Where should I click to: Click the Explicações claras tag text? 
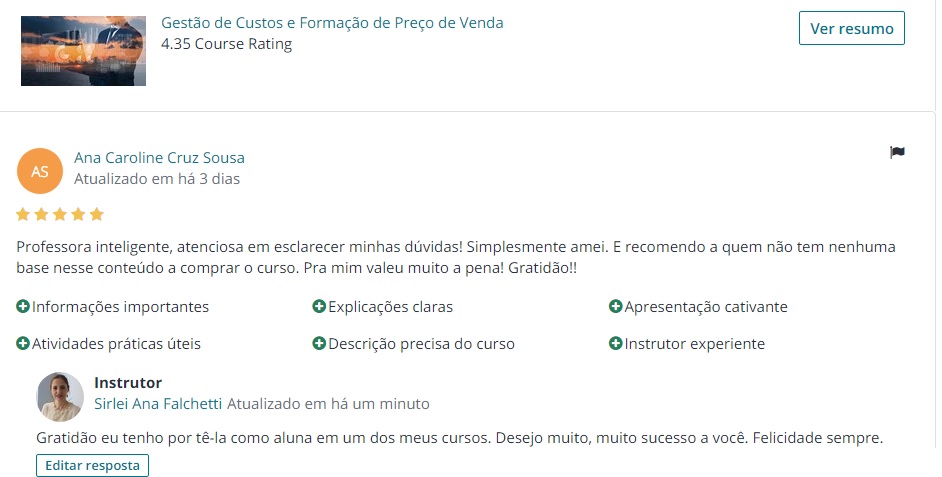[x=390, y=307]
